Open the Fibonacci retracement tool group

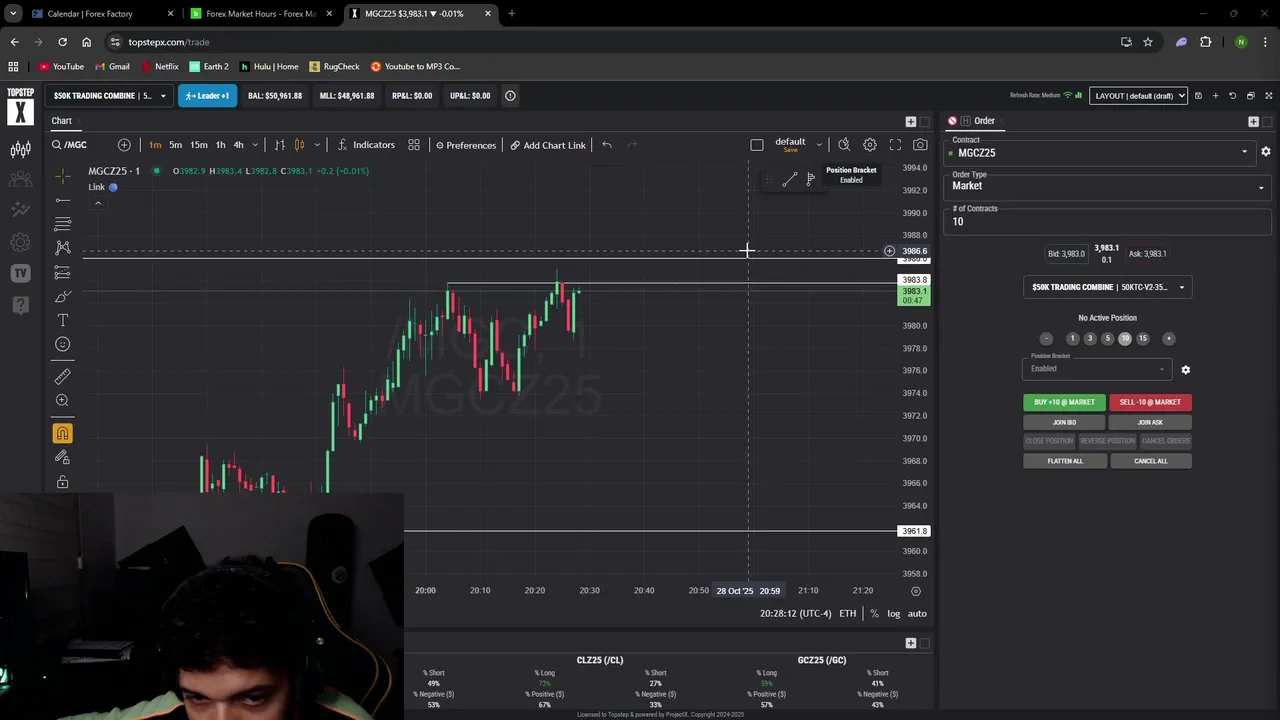(63, 224)
